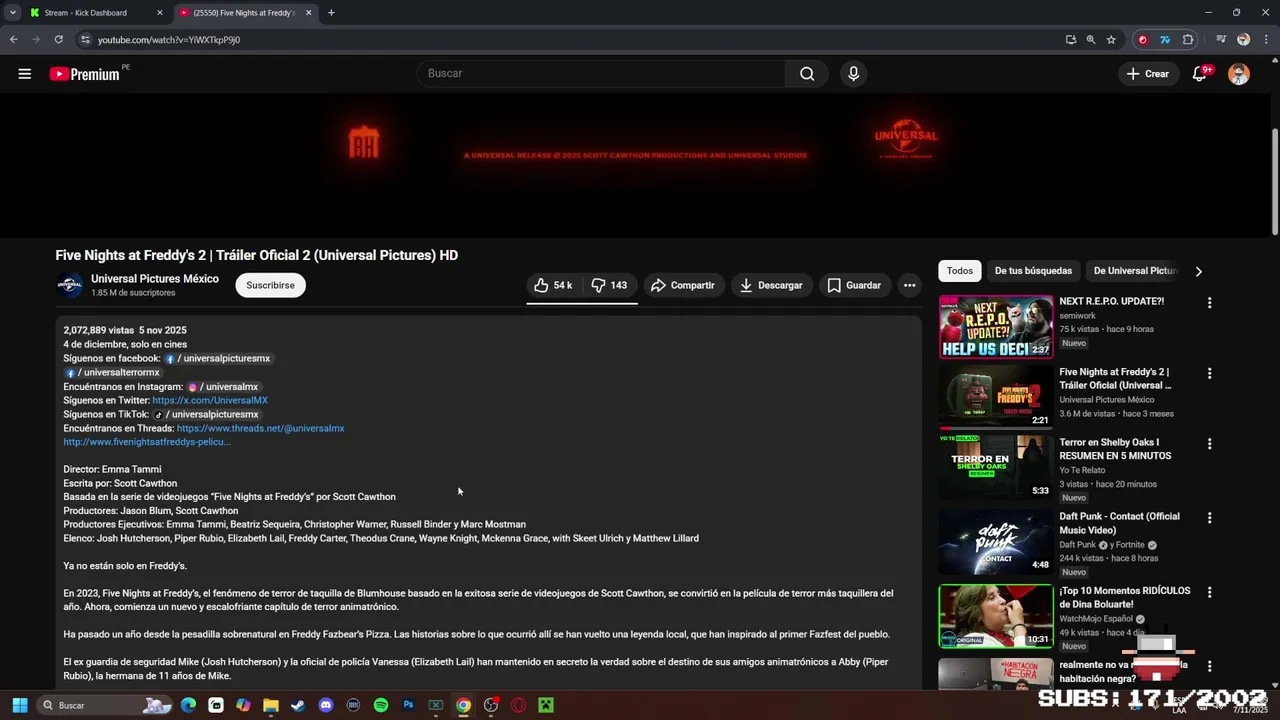
Task: Click the Crear button
Action: pos(1148,74)
